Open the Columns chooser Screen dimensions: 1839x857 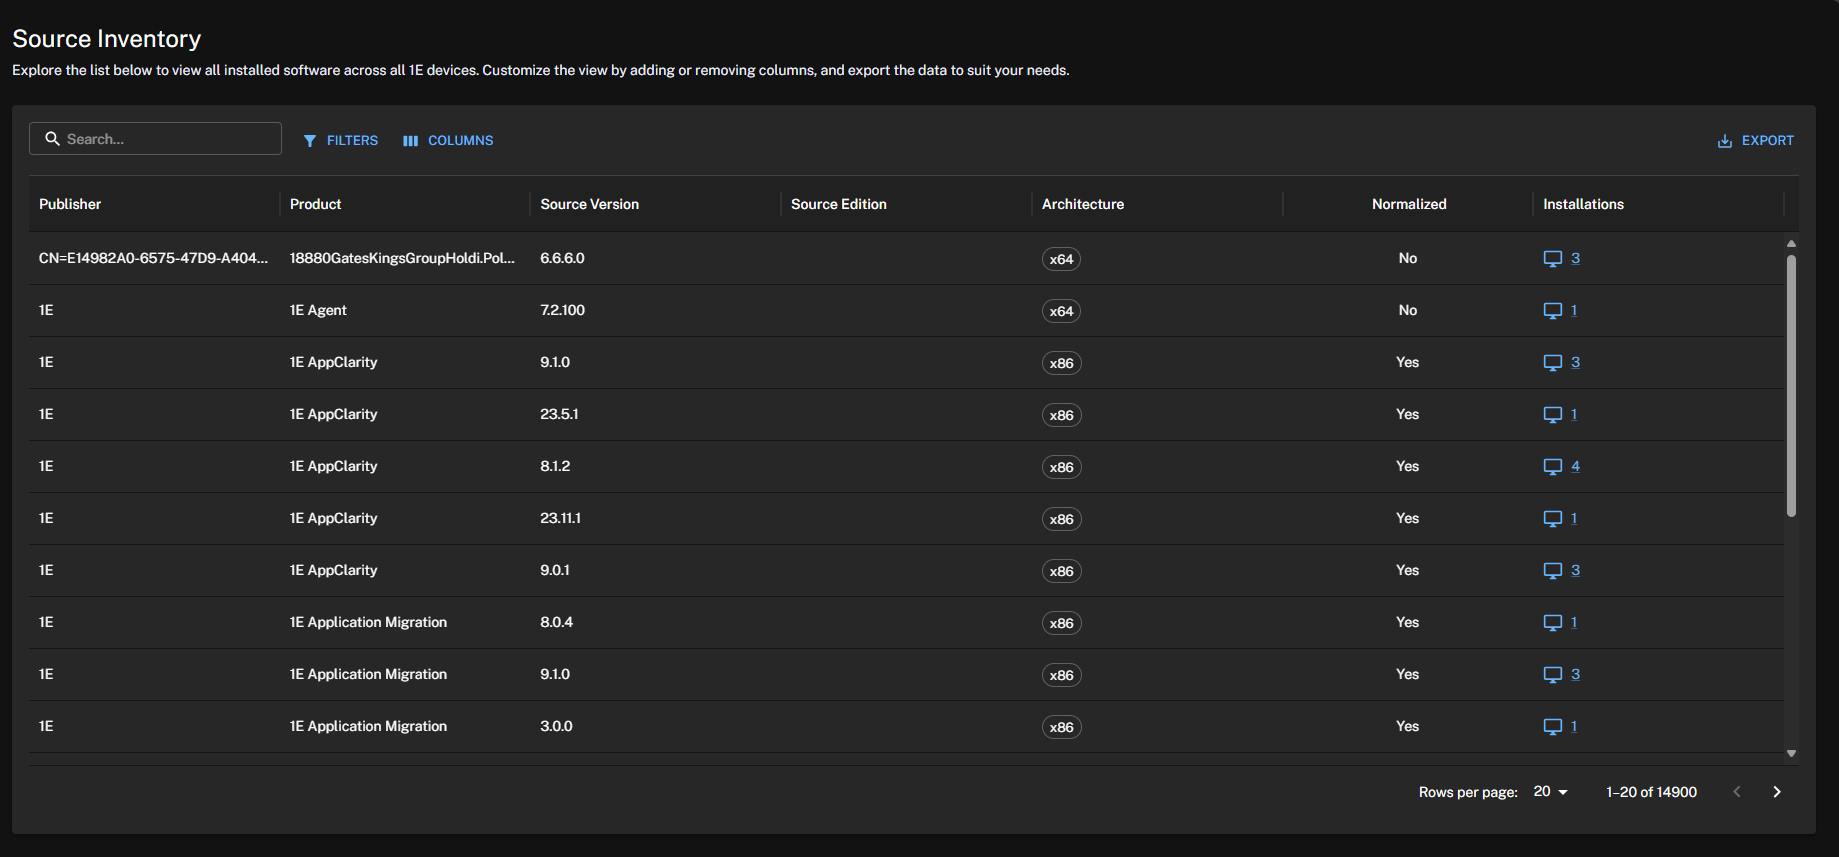tap(448, 141)
